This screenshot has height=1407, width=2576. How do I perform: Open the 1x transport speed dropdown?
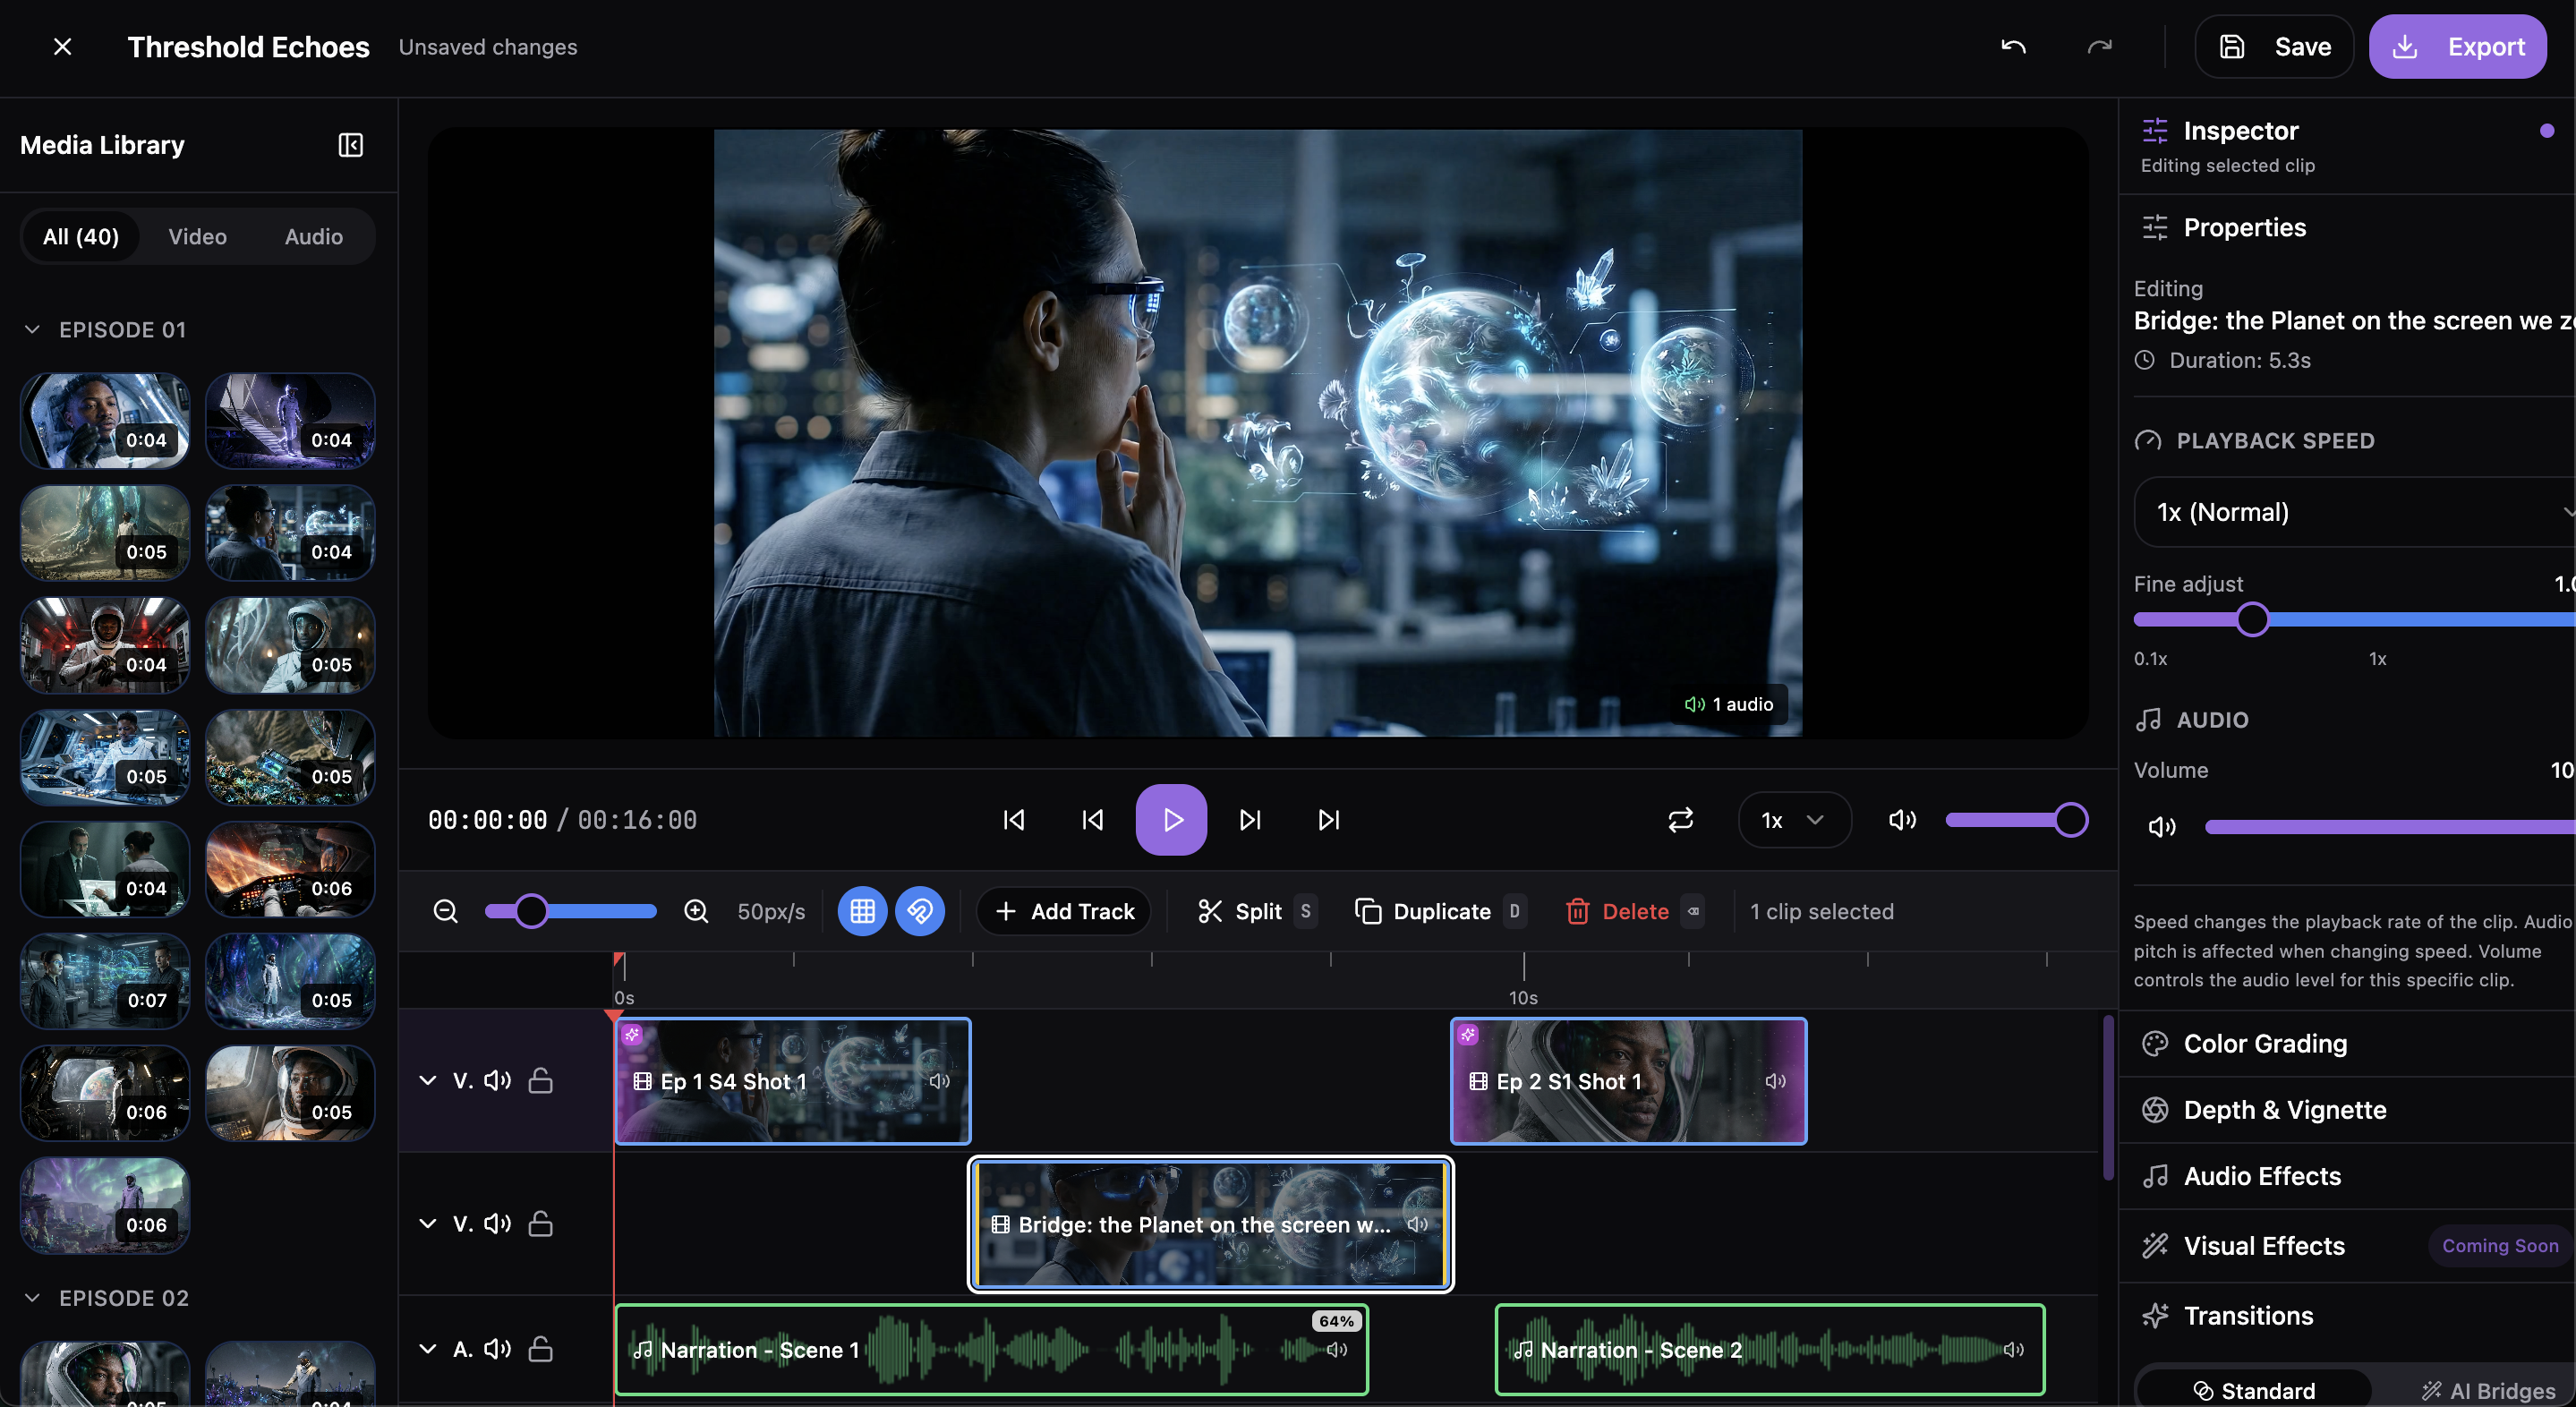(x=1794, y=820)
